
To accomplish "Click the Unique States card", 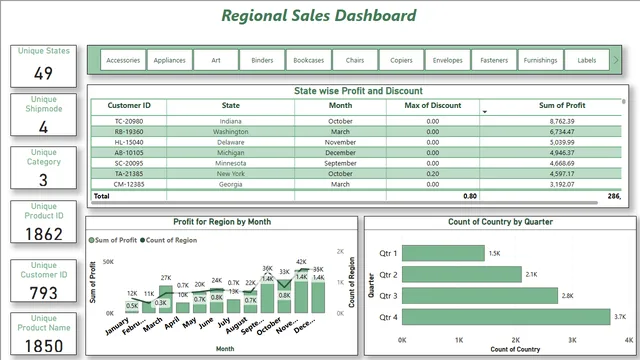I will pos(44,66).
